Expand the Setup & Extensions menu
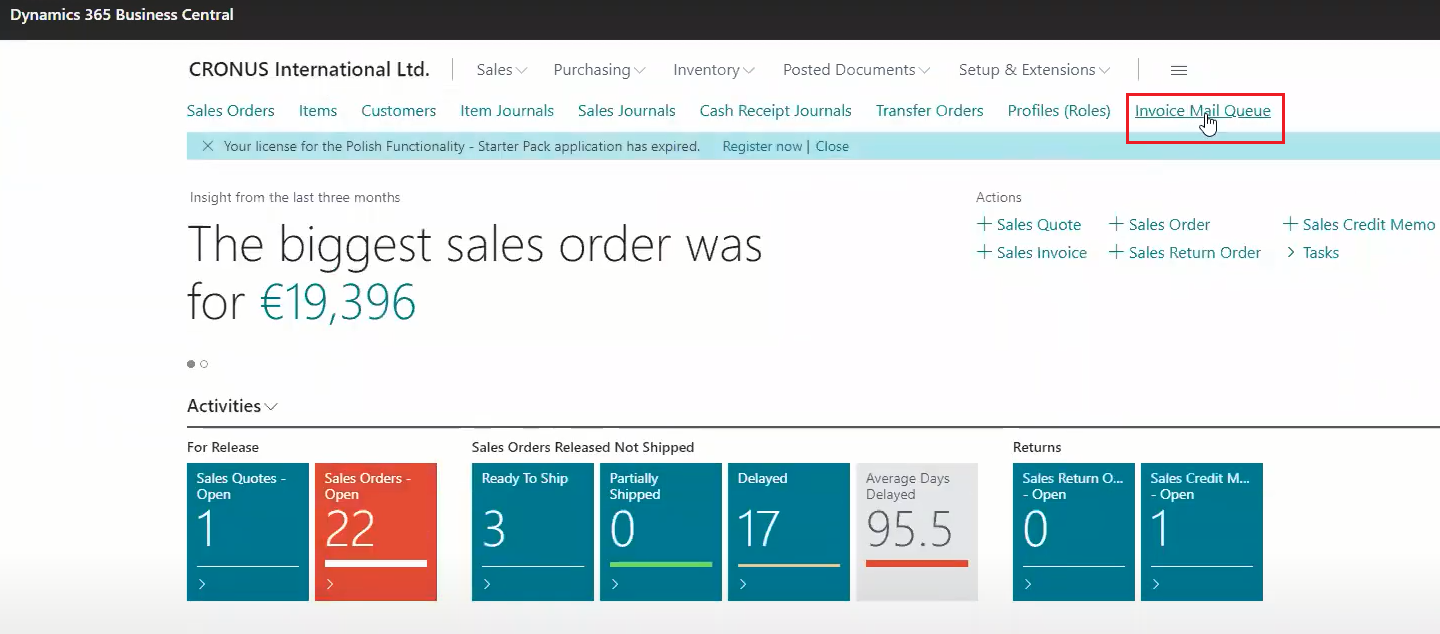Screen dimensions: 1440x634 [x=1034, y=70]
